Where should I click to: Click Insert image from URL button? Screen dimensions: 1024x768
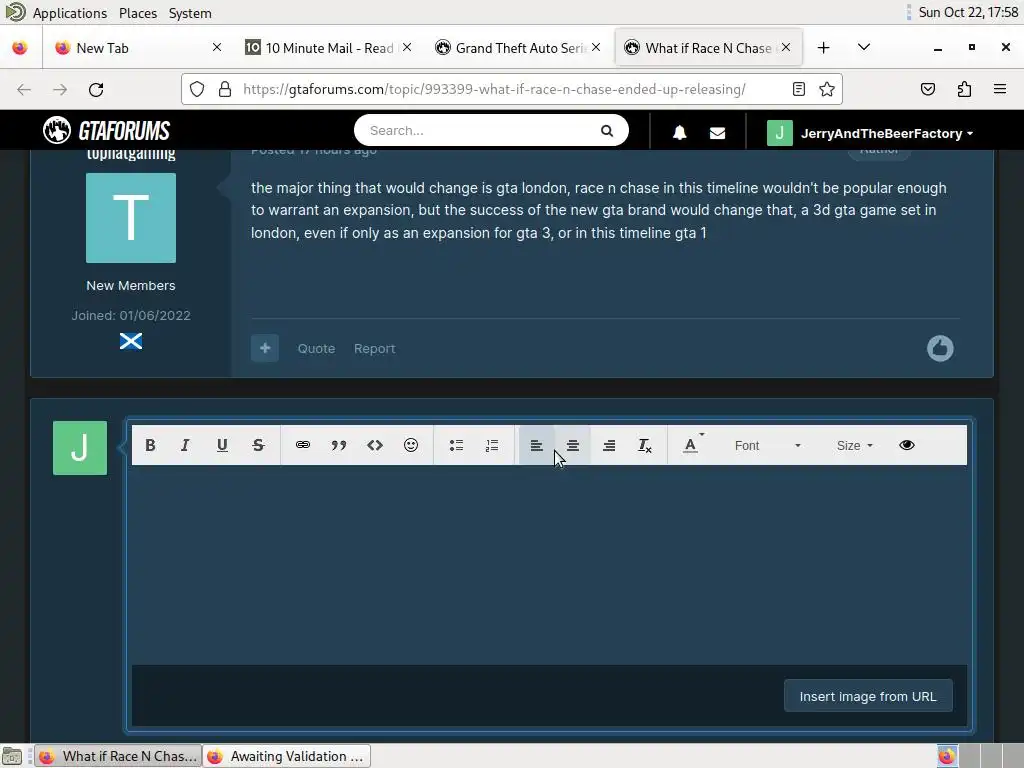point(868,696)
